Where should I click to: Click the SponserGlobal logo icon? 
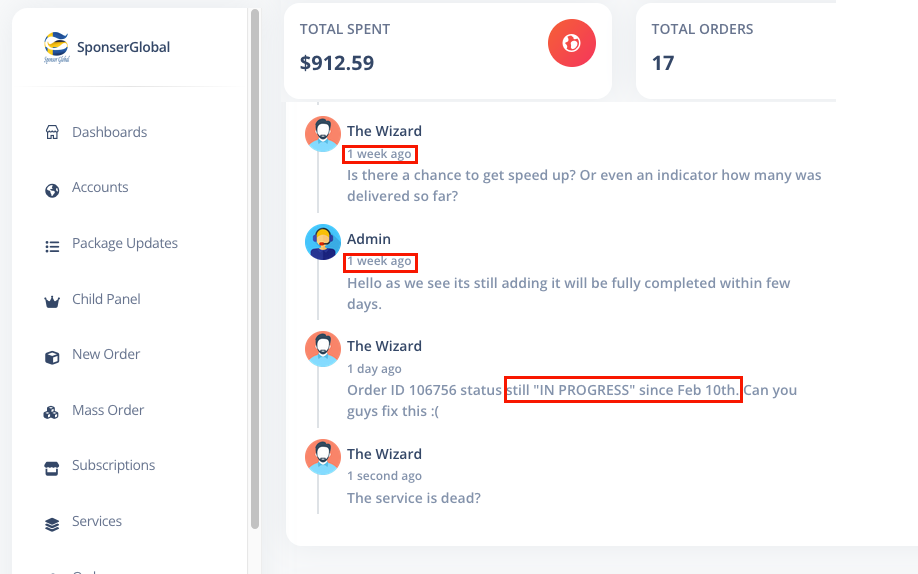(x=56, y=47)
